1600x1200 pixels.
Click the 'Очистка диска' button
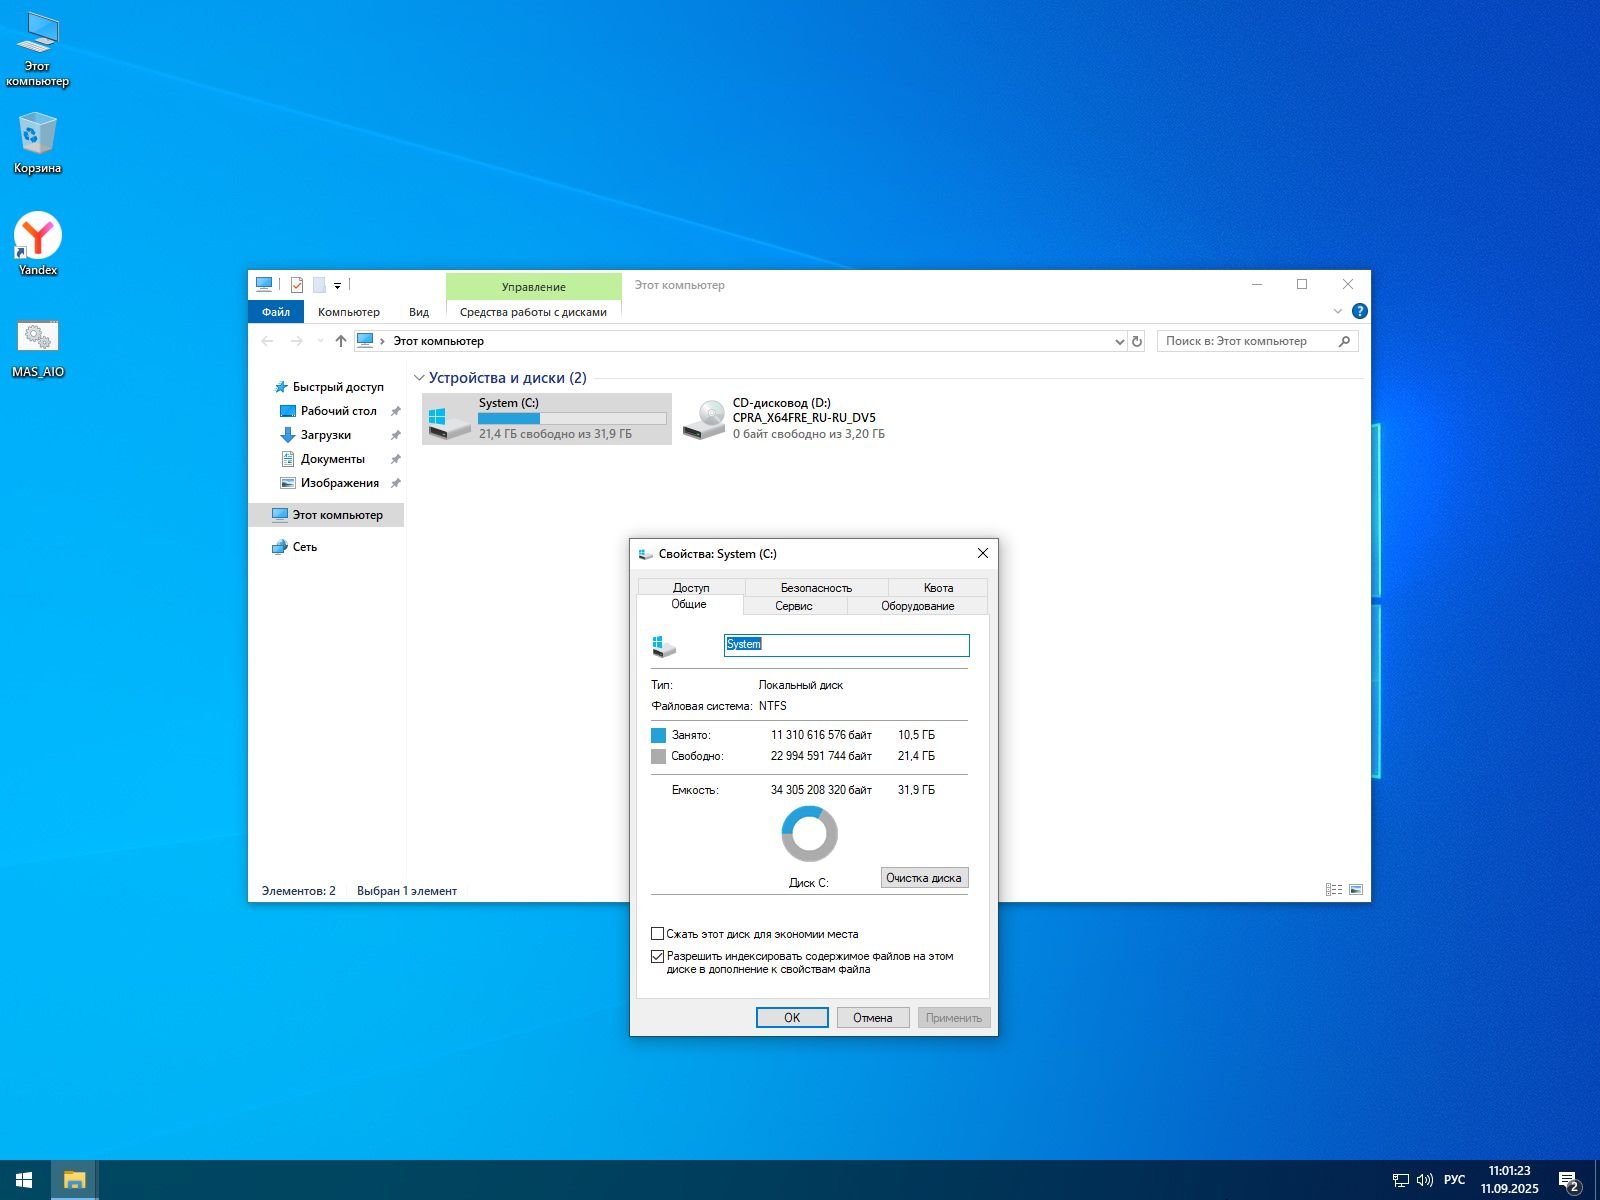tap(923, 878)
